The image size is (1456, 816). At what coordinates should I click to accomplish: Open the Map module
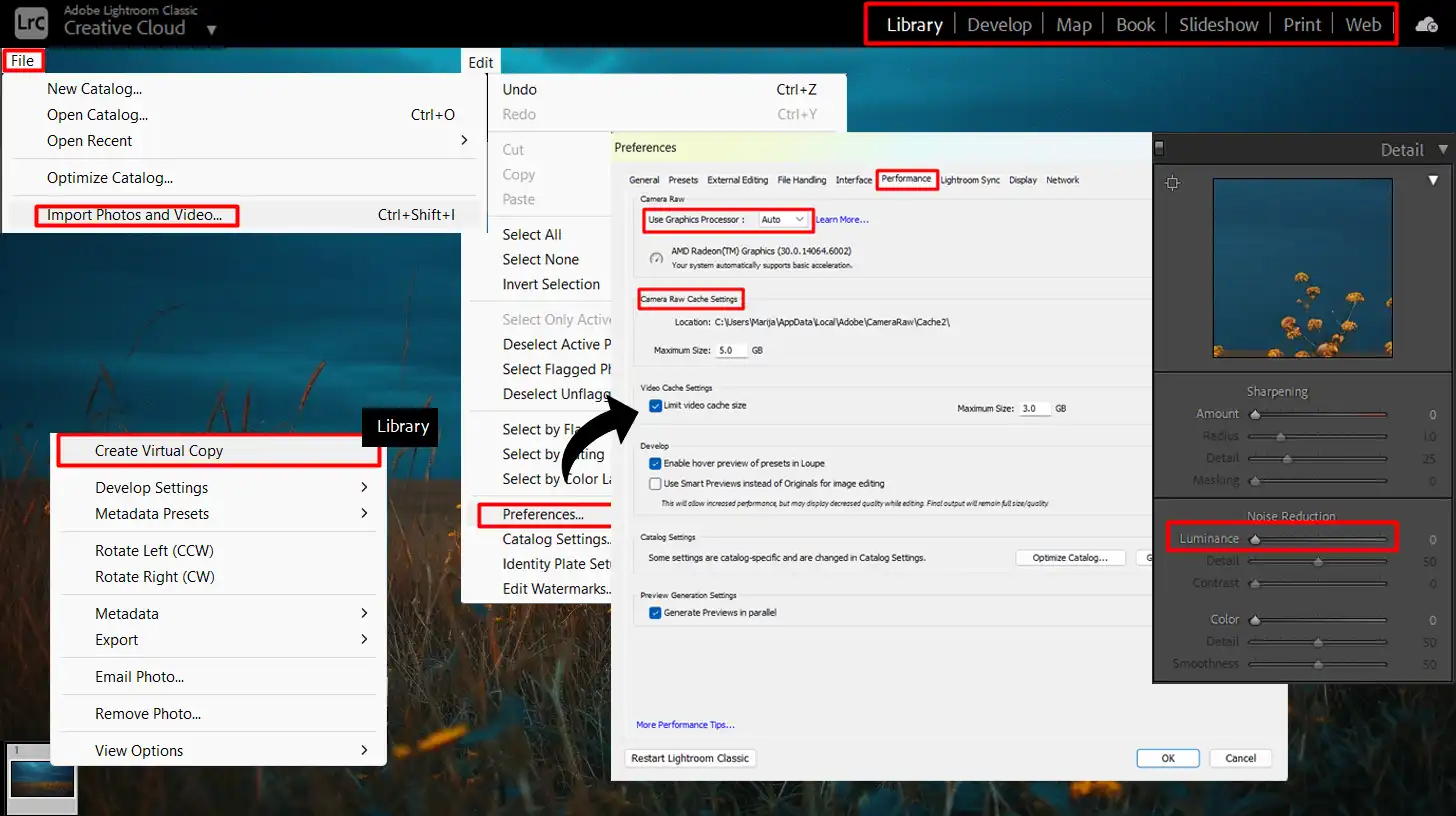pyautogui.click(x=1074, y=25)
